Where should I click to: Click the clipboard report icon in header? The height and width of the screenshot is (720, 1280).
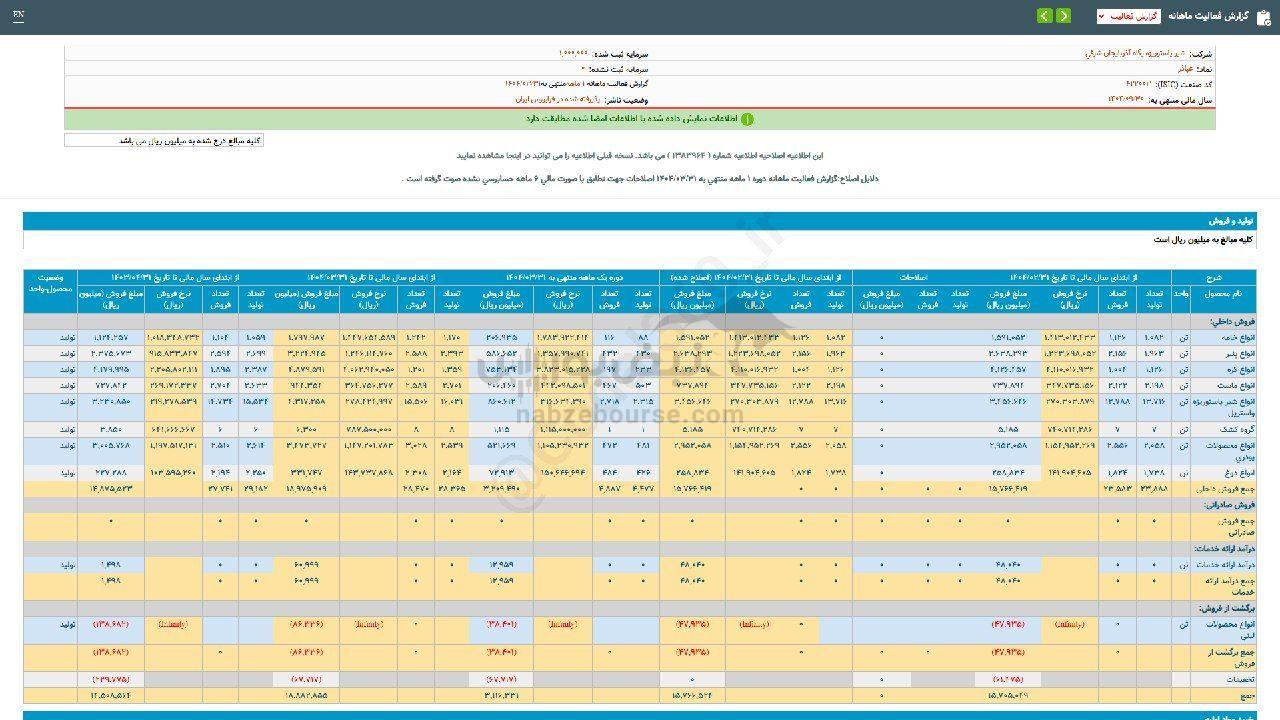tap(1264, 16)
